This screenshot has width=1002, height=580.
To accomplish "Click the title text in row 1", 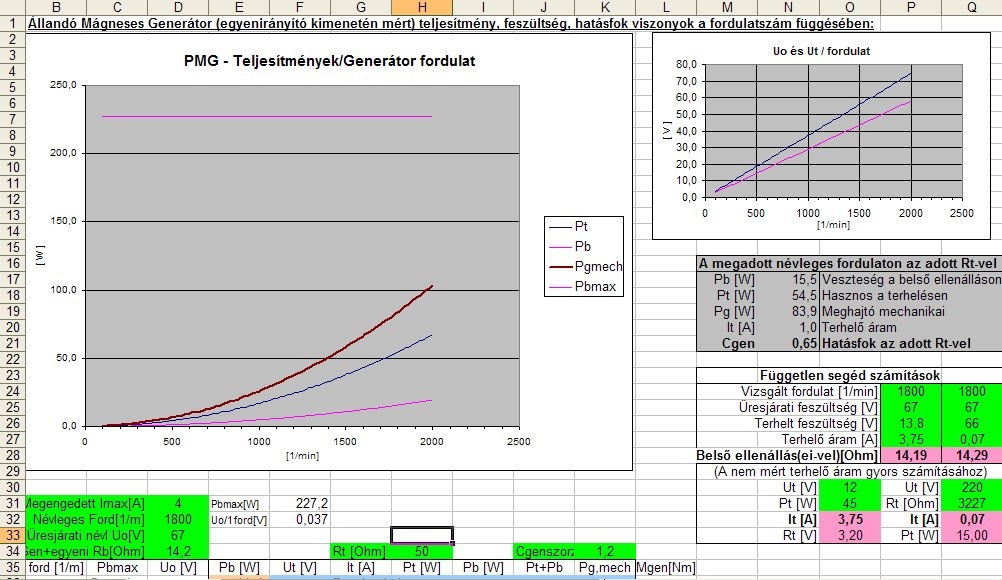I will pos(451,24).
